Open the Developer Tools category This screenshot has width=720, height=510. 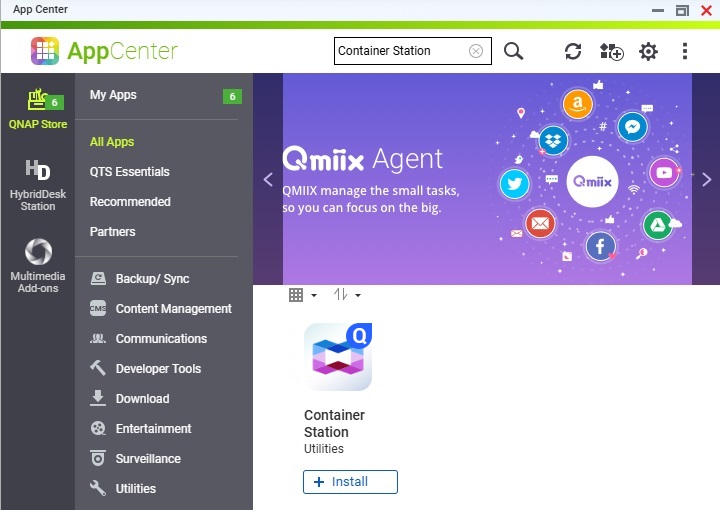158,369
